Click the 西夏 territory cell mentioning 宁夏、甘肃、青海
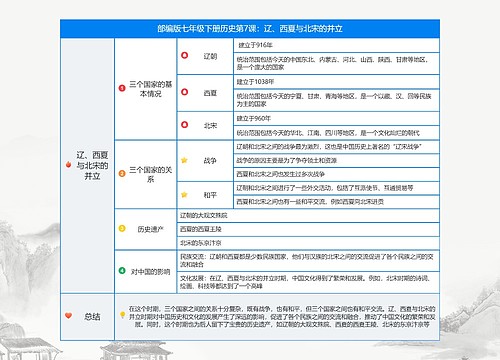The width and height of the screenshot is (500, 360). (336, 100)
